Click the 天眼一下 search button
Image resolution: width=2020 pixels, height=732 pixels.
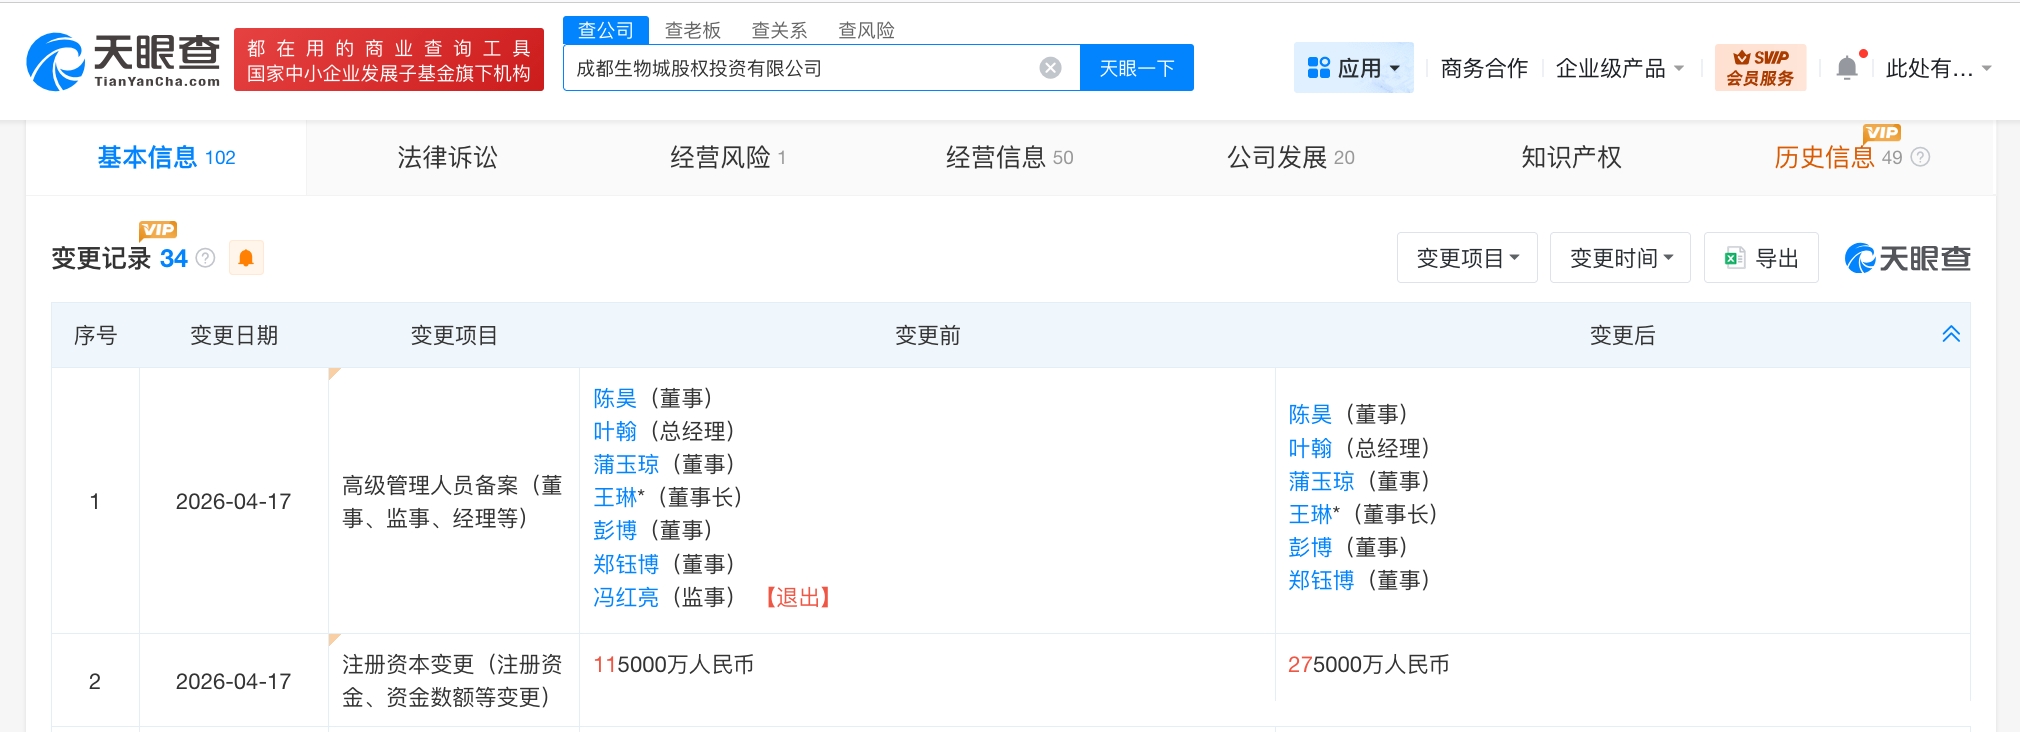coord(1136,68)
